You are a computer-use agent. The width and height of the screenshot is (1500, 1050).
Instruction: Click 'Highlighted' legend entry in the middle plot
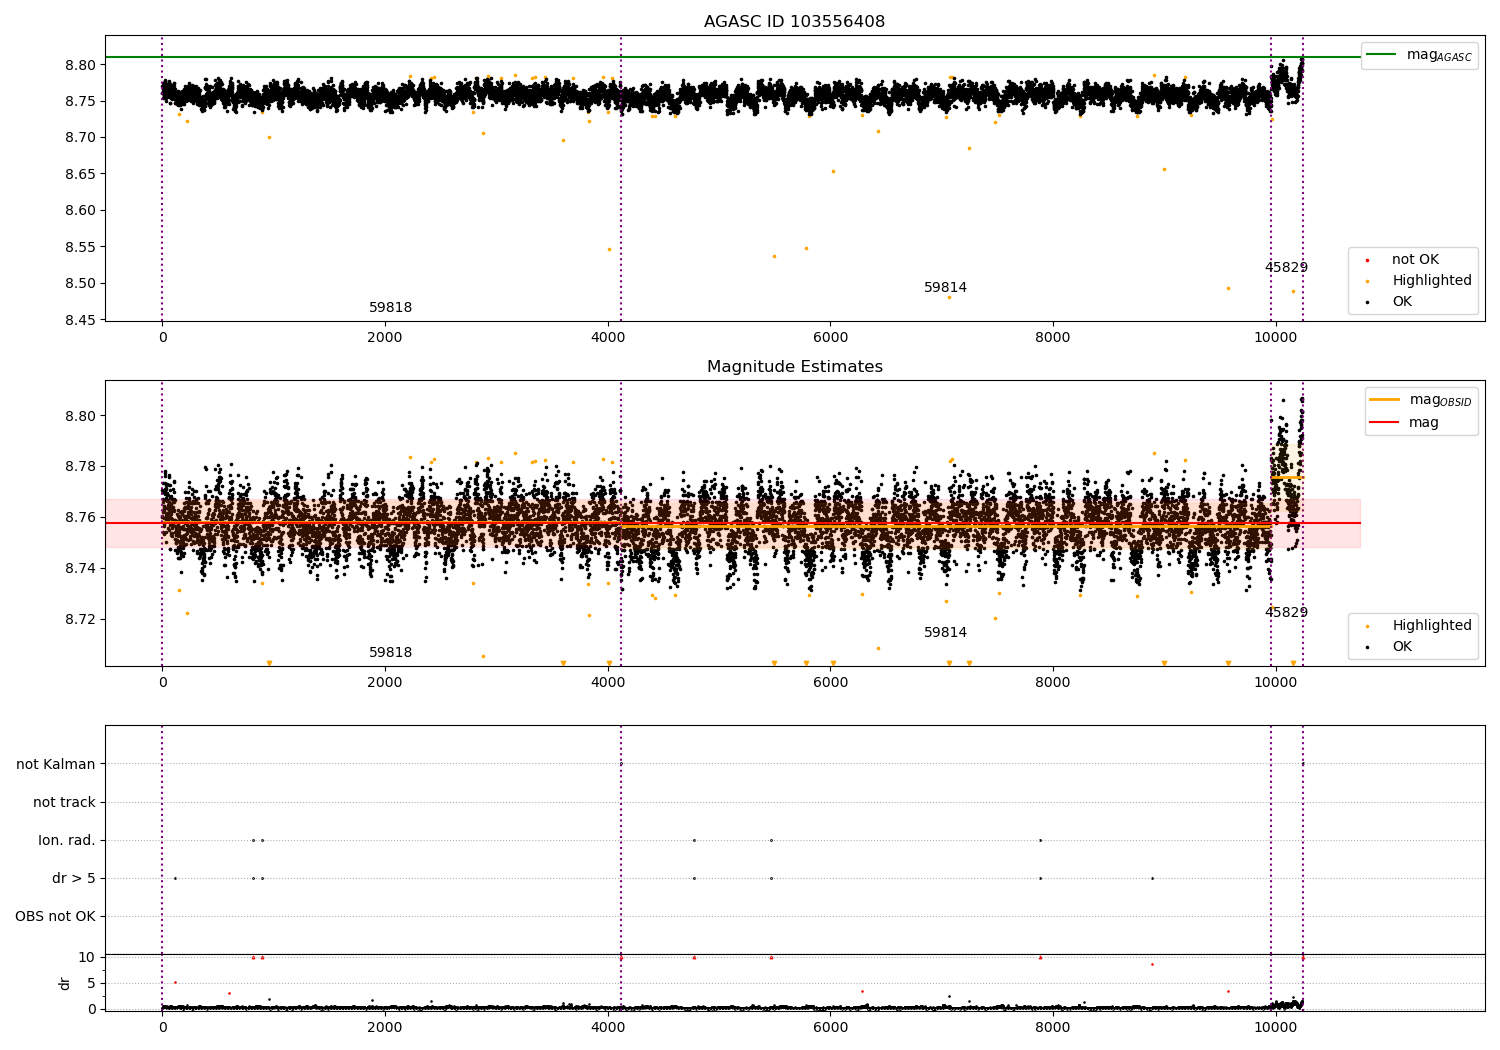pos(1420,626)
